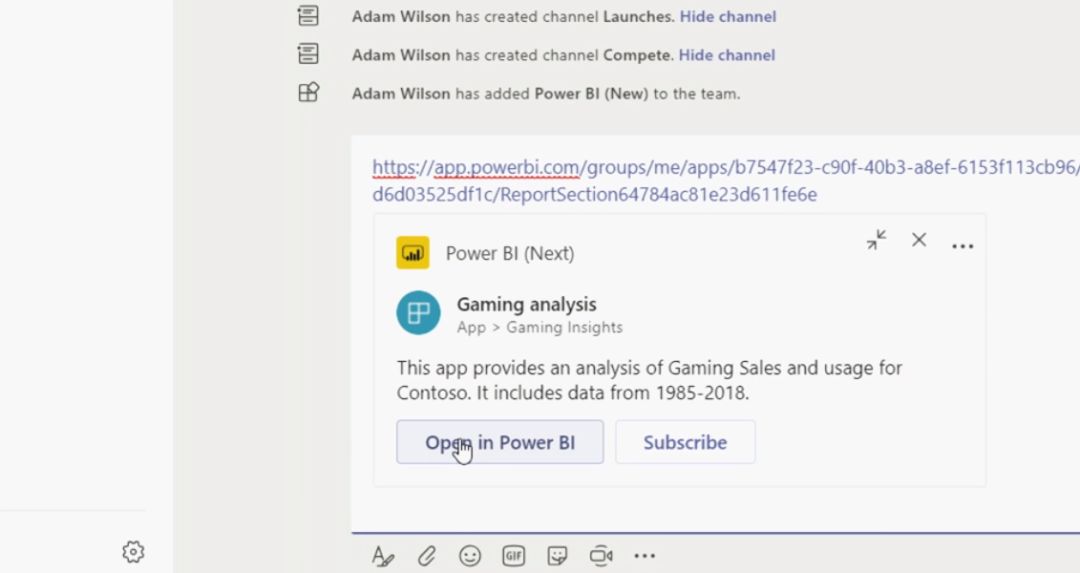
Task: Click the app added icon for Power BI
Action: [308, 92]
